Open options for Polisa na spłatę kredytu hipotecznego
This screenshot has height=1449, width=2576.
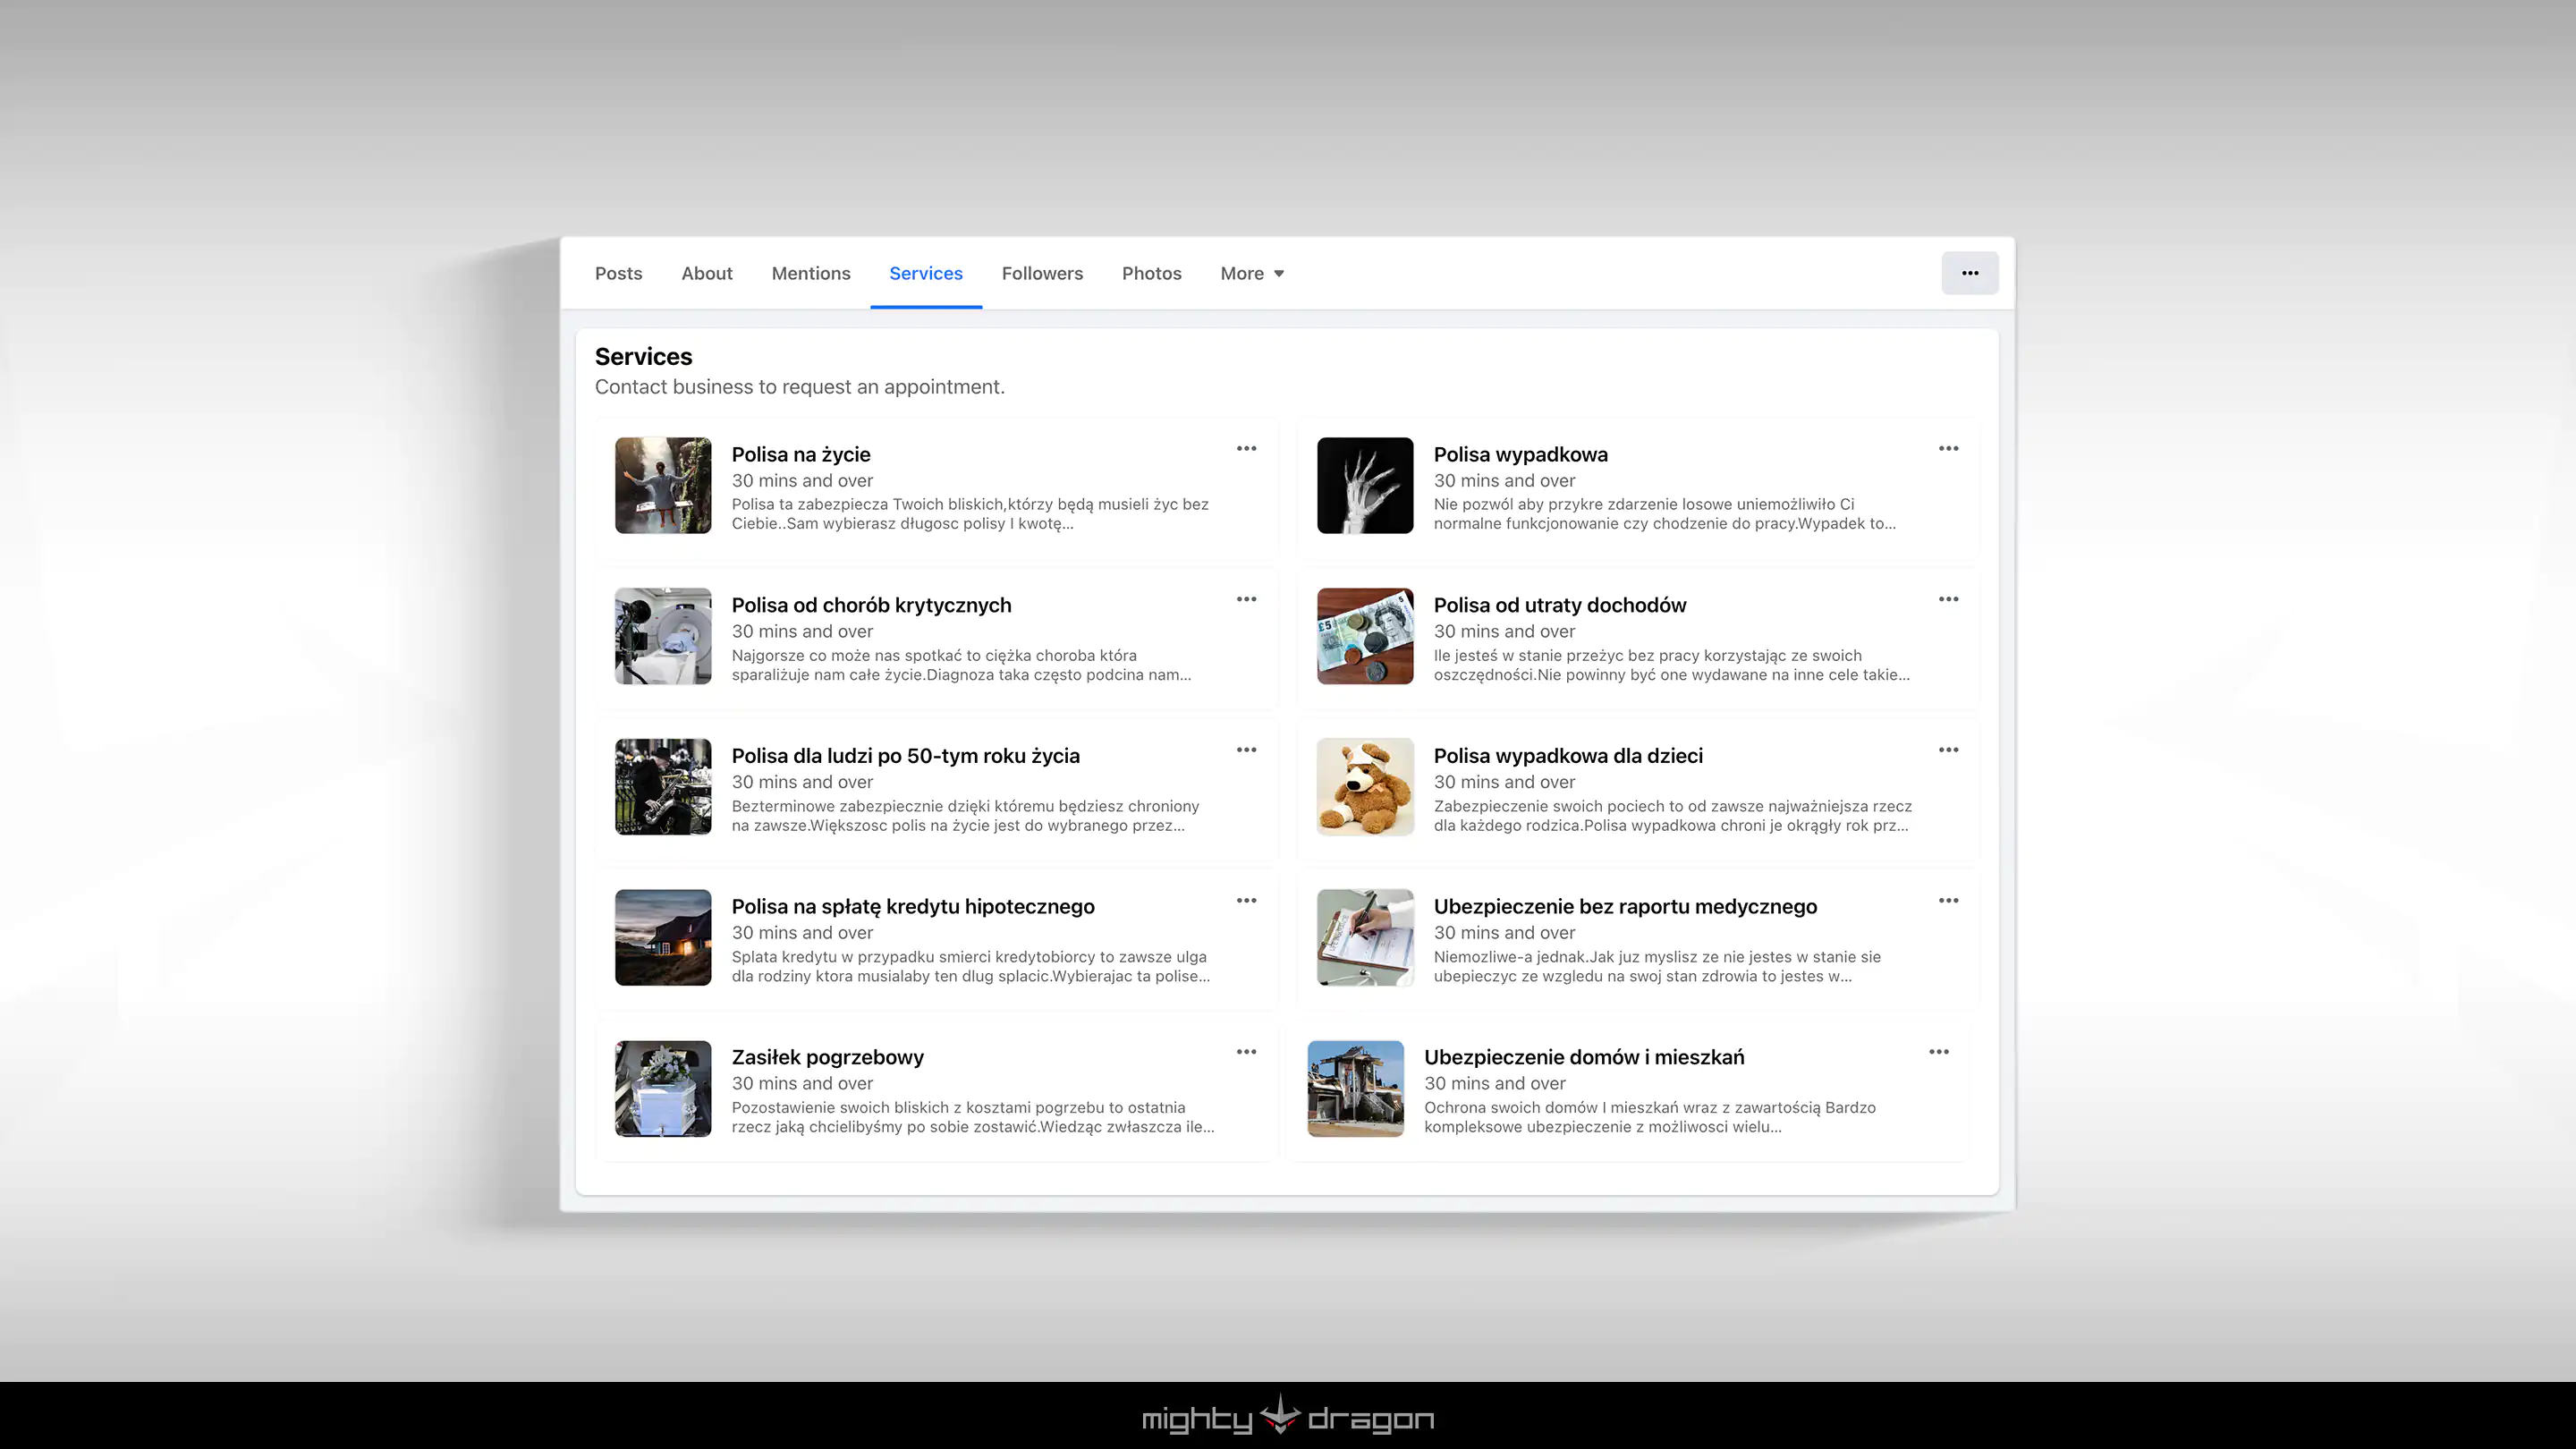click(1246, 901)
